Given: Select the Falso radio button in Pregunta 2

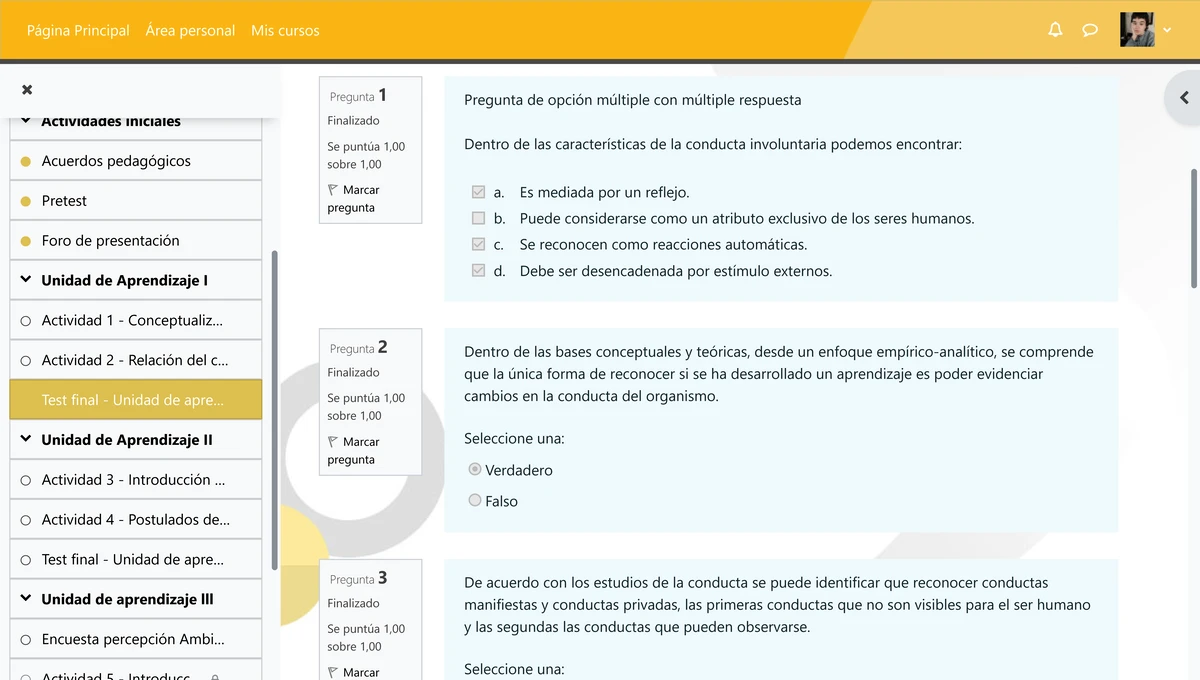Looking at the screenshot, I should coord(474,501).
